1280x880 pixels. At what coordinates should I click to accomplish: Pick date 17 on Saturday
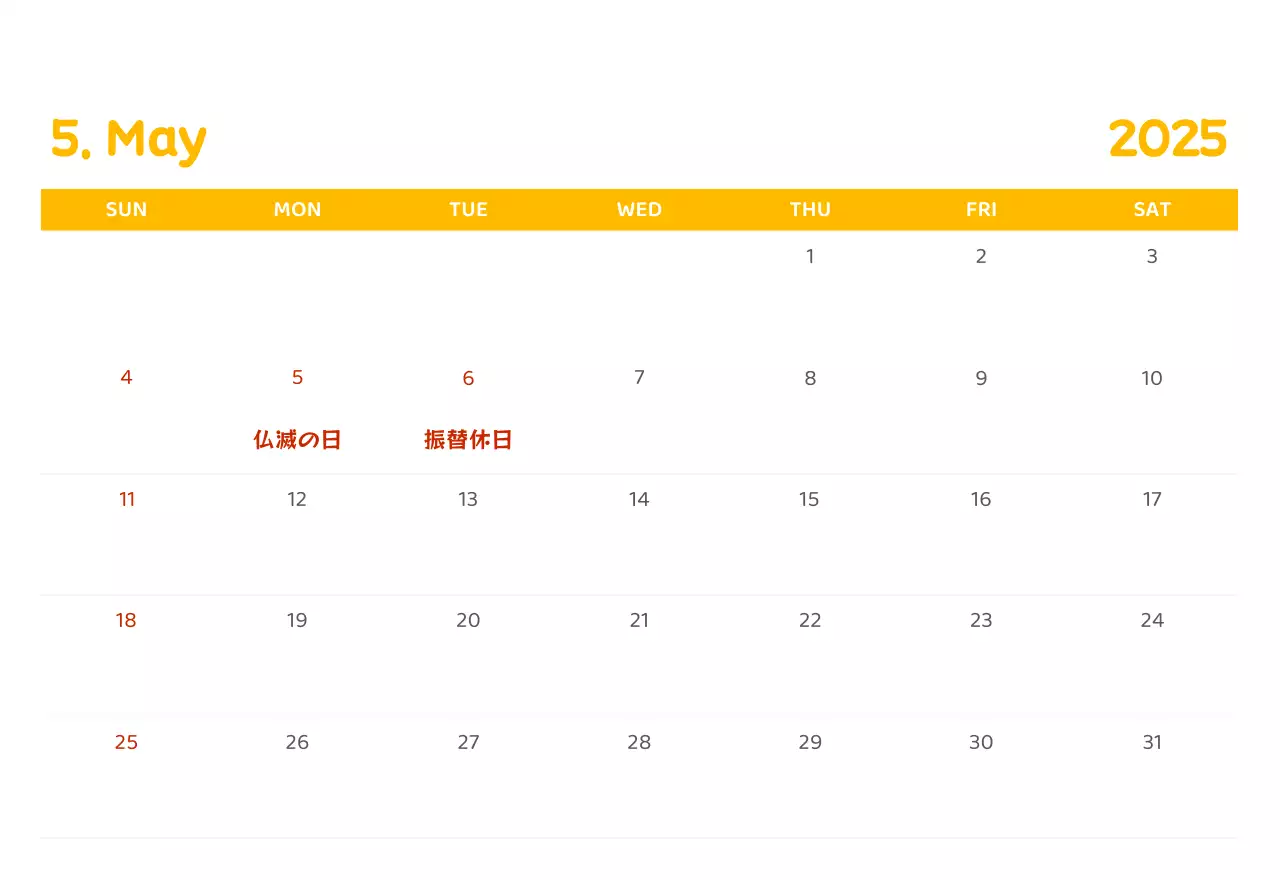click(1152, 500)
